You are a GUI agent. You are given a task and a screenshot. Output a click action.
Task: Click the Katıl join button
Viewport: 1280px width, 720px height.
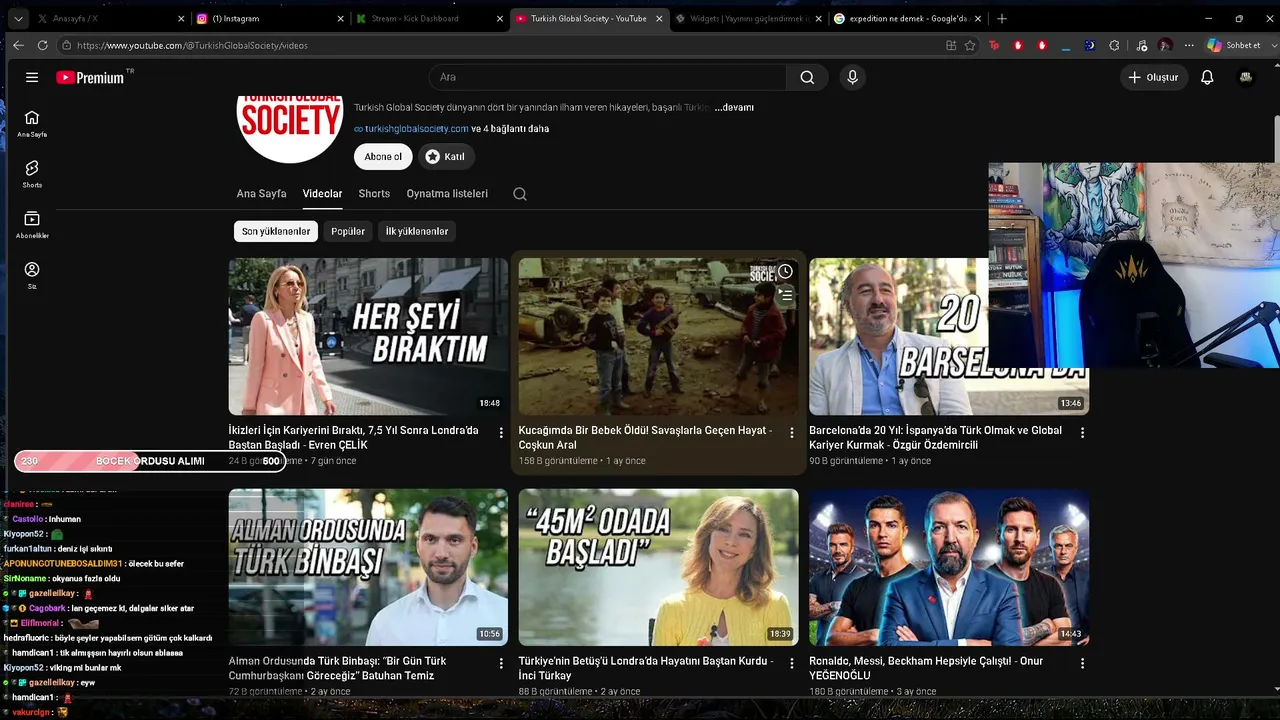point(445,157)
